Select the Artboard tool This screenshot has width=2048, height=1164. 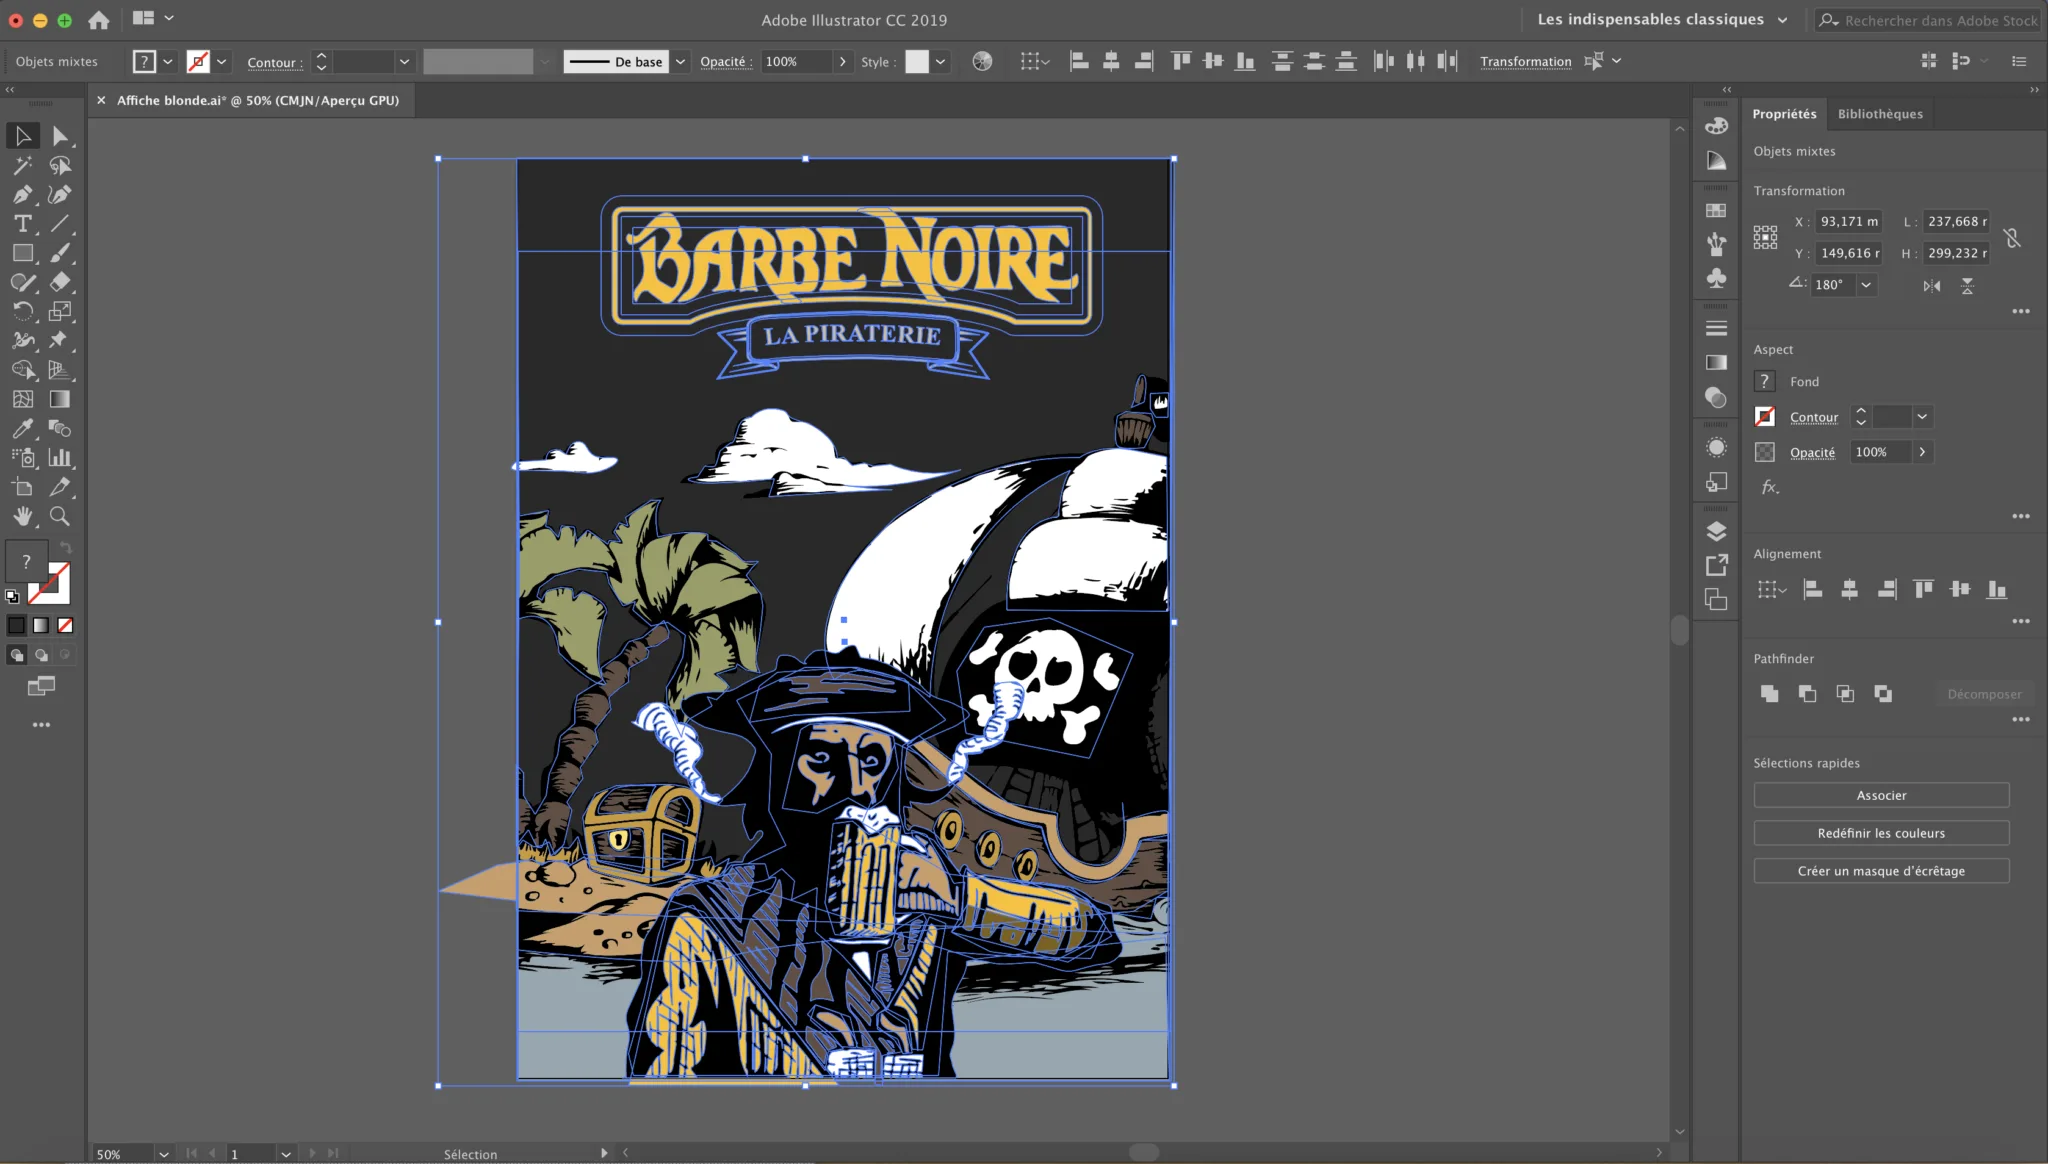coord(22,487)
